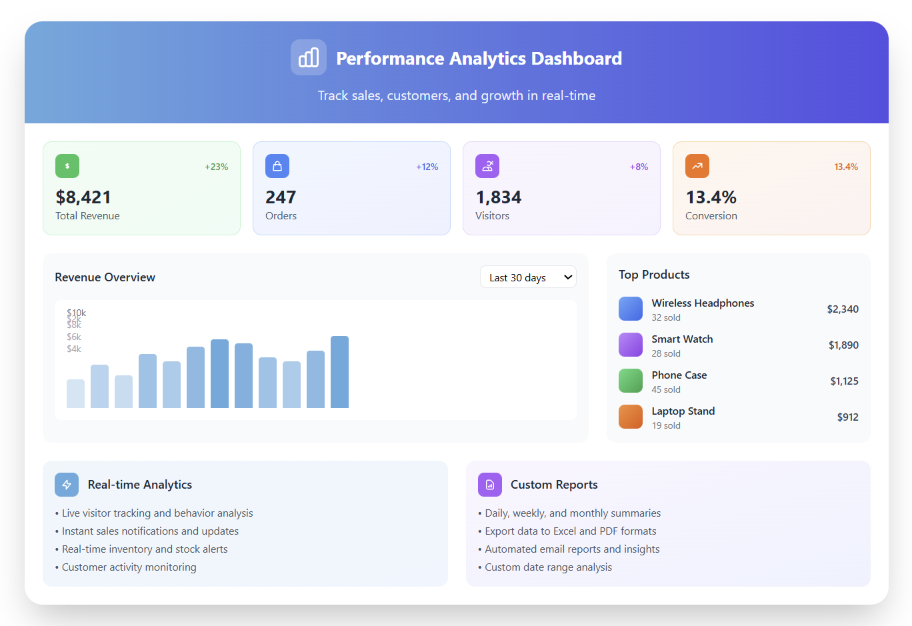Screen dimensions: 912x626
Task: Select the green Phone Case product thumbnail
Action: point(630,381)
